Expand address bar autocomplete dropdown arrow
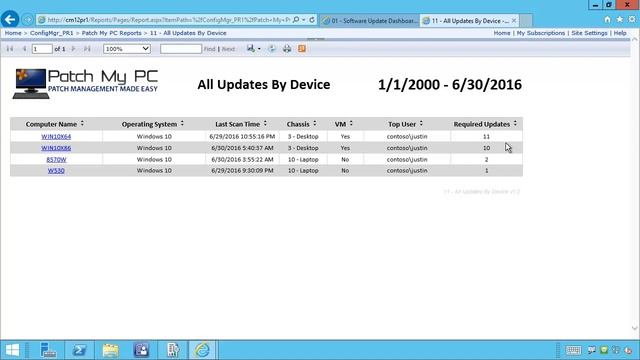Image resolution: width=640 pixels, height=360 pixels. click(x=304, y=20)
